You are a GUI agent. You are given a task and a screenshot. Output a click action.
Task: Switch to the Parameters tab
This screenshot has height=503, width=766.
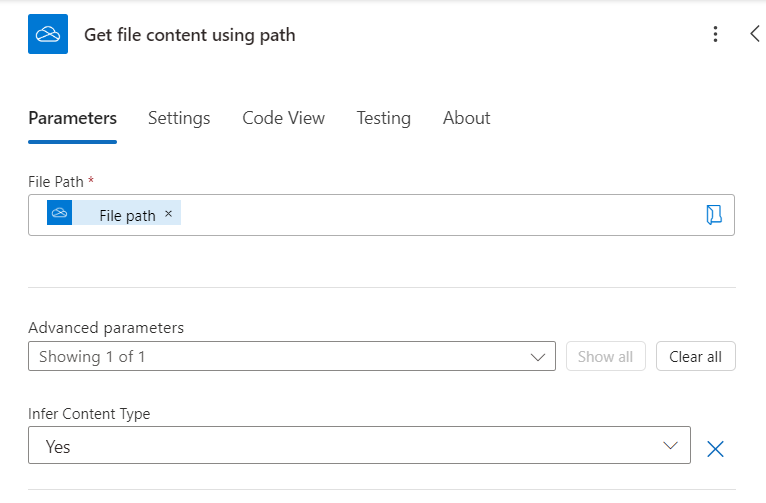(72, 118)
